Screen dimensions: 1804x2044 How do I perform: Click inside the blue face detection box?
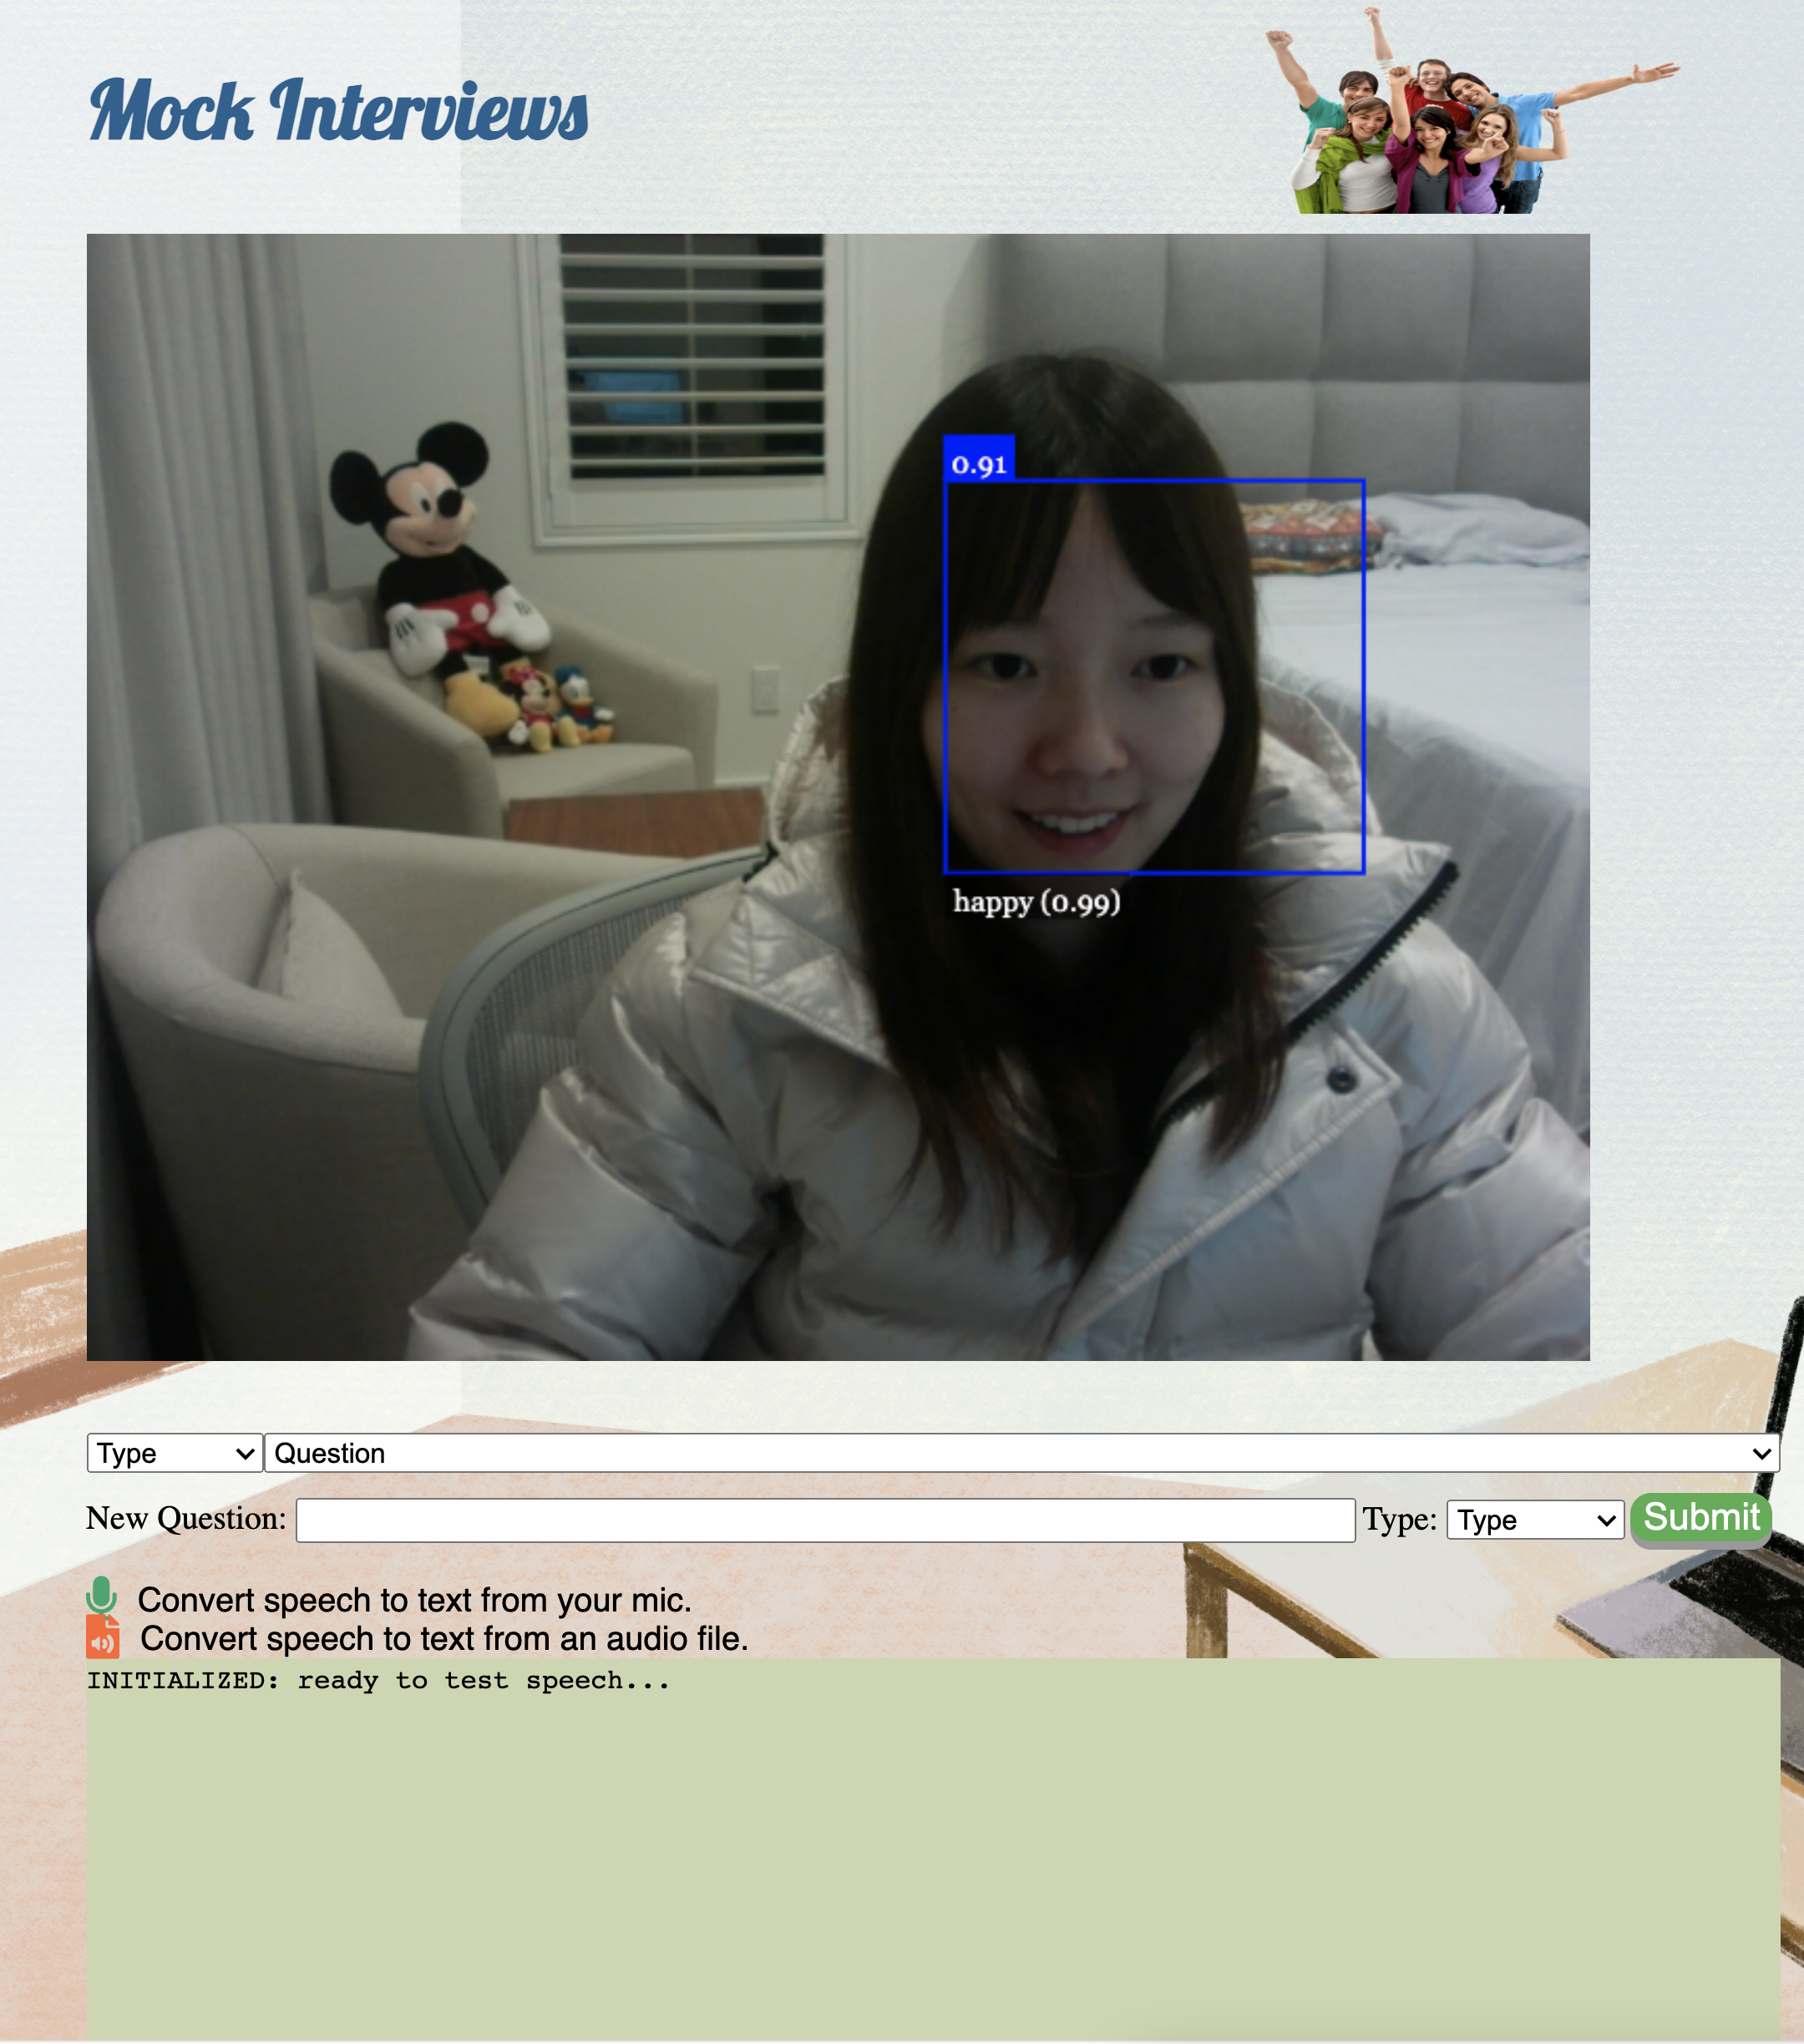pos(1155,676)
